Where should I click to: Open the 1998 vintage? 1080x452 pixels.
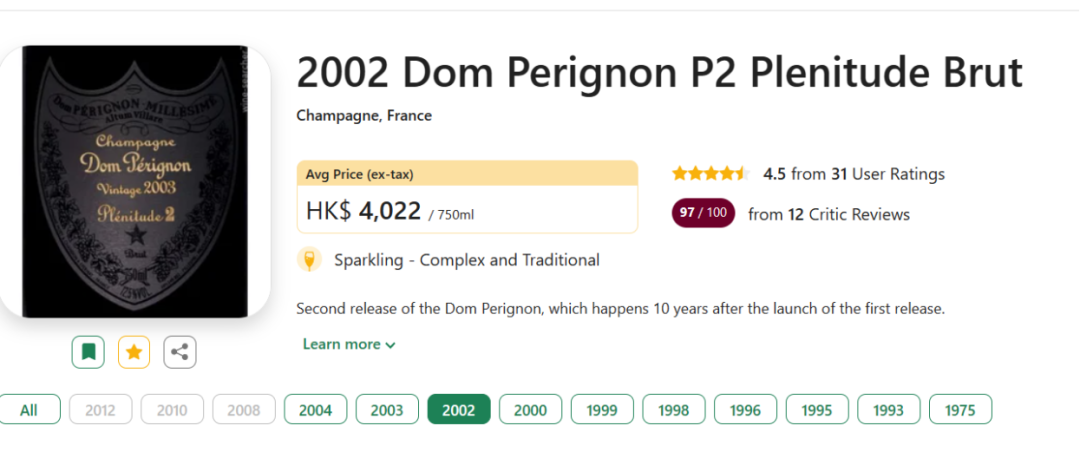(674, 409)
